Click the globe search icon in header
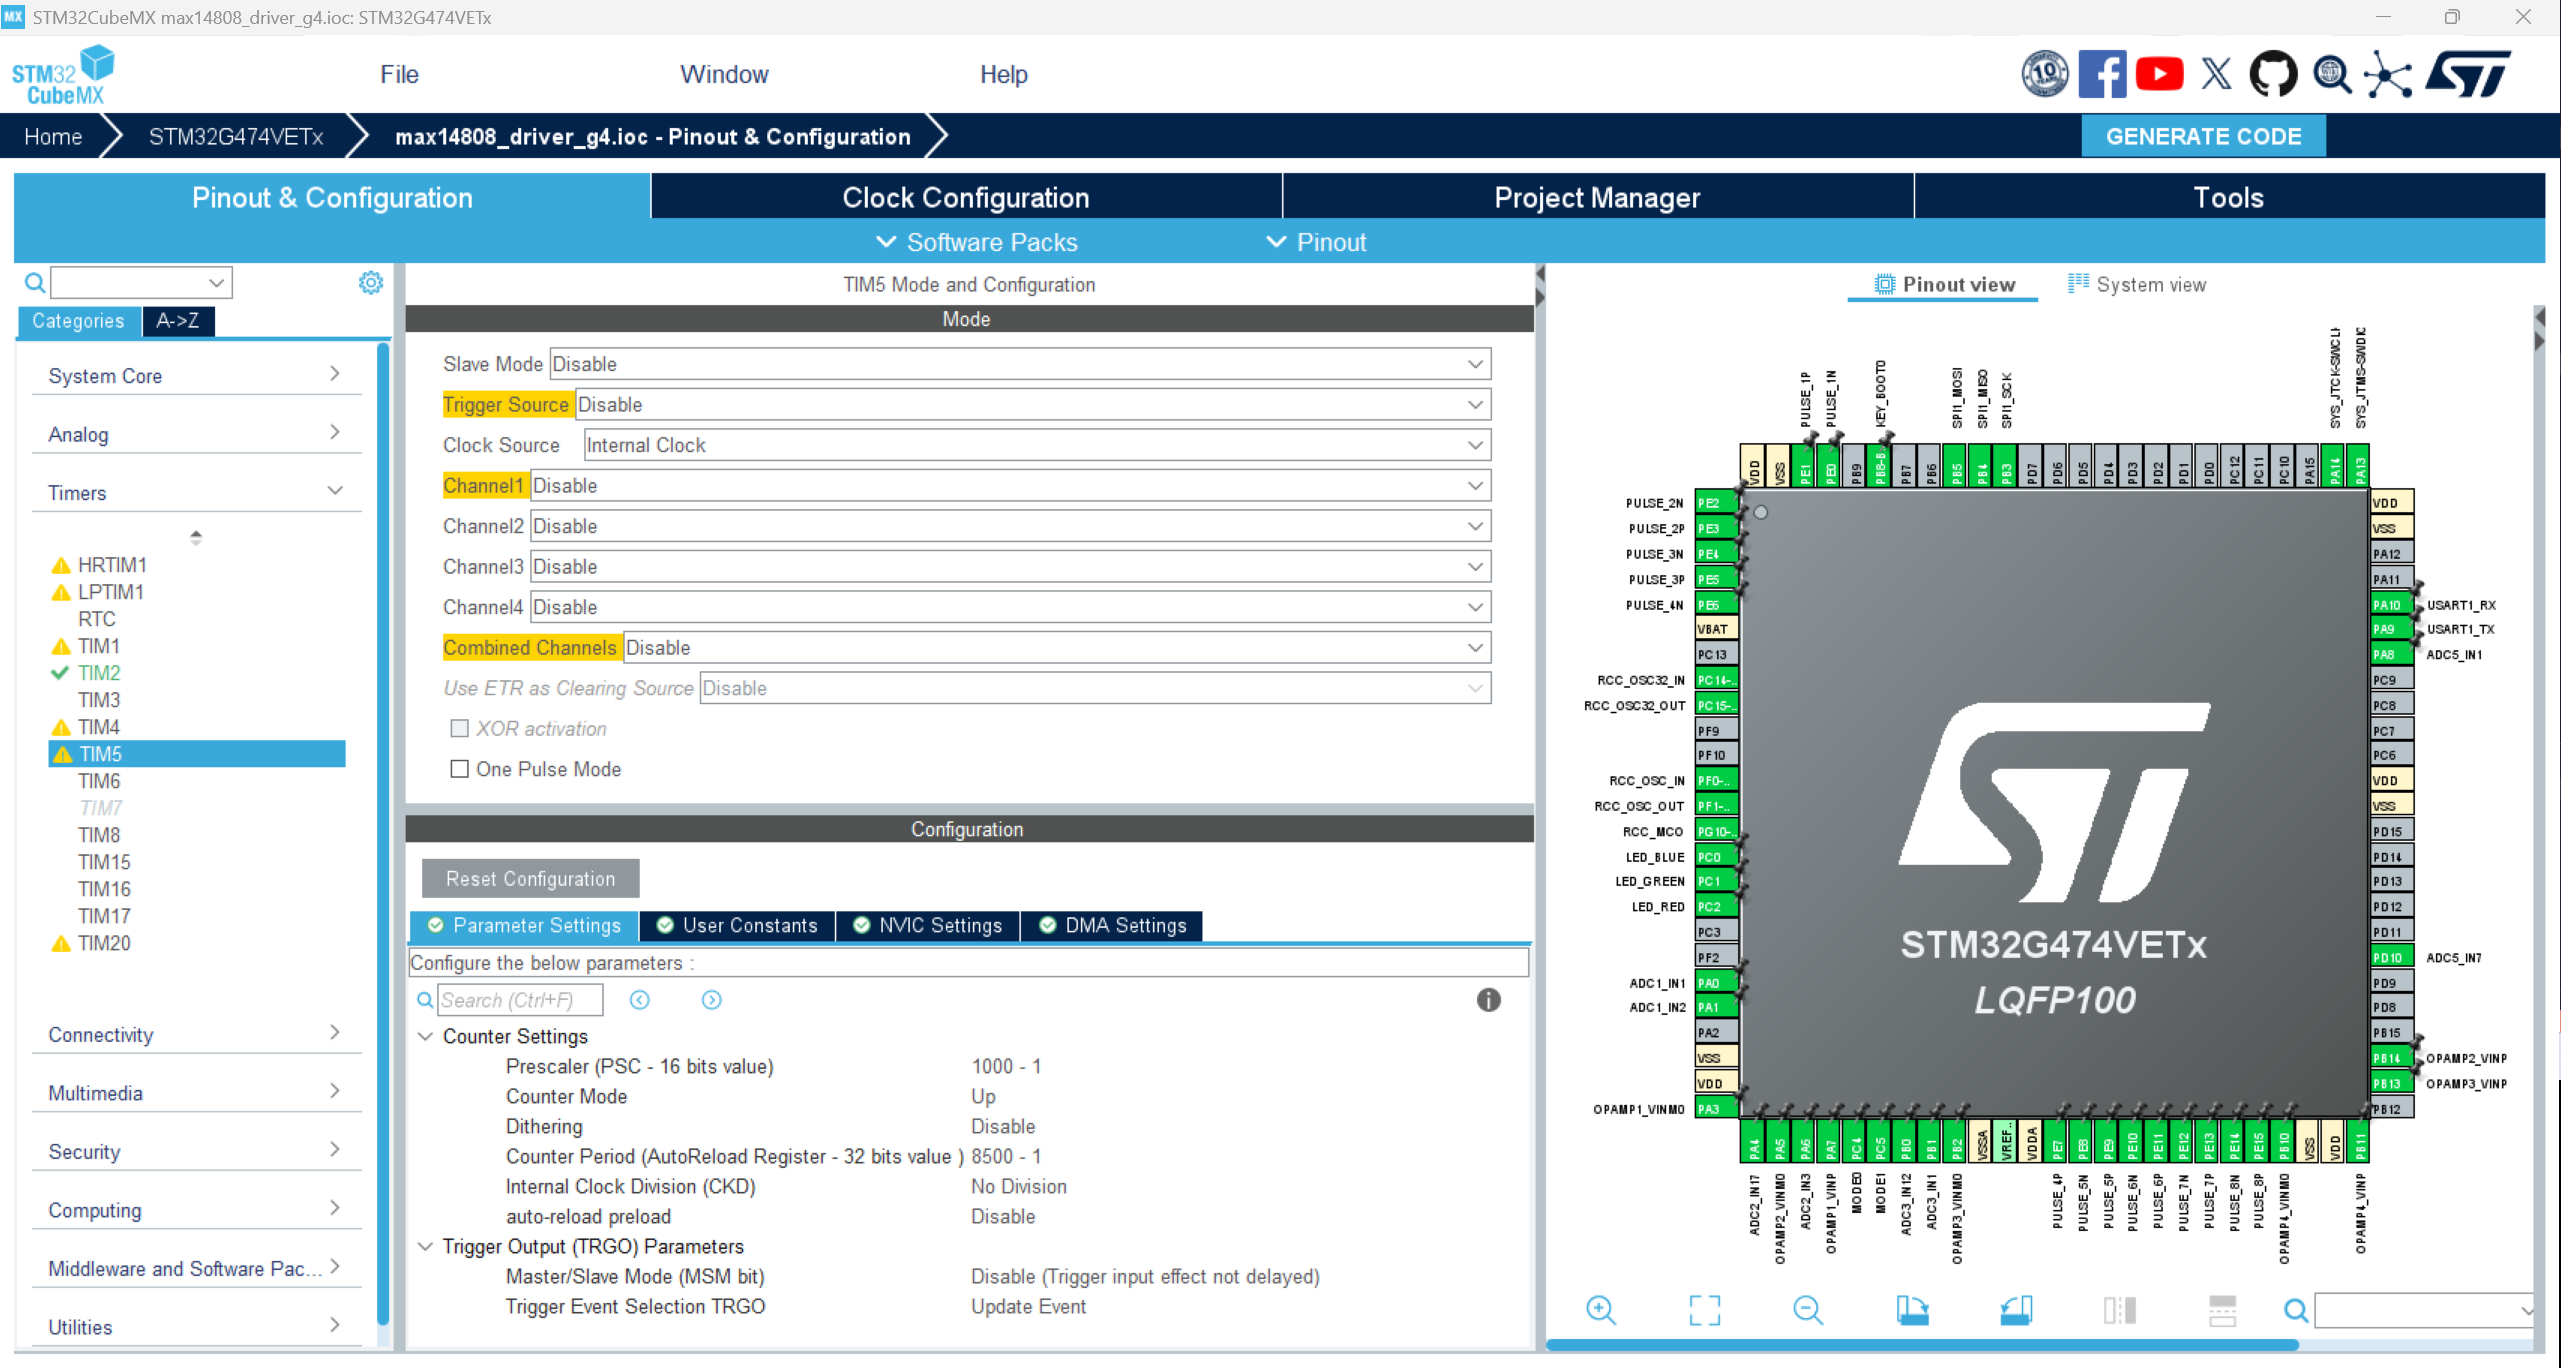This screenshot has width=2561, height=1368. coord(2331,74)
